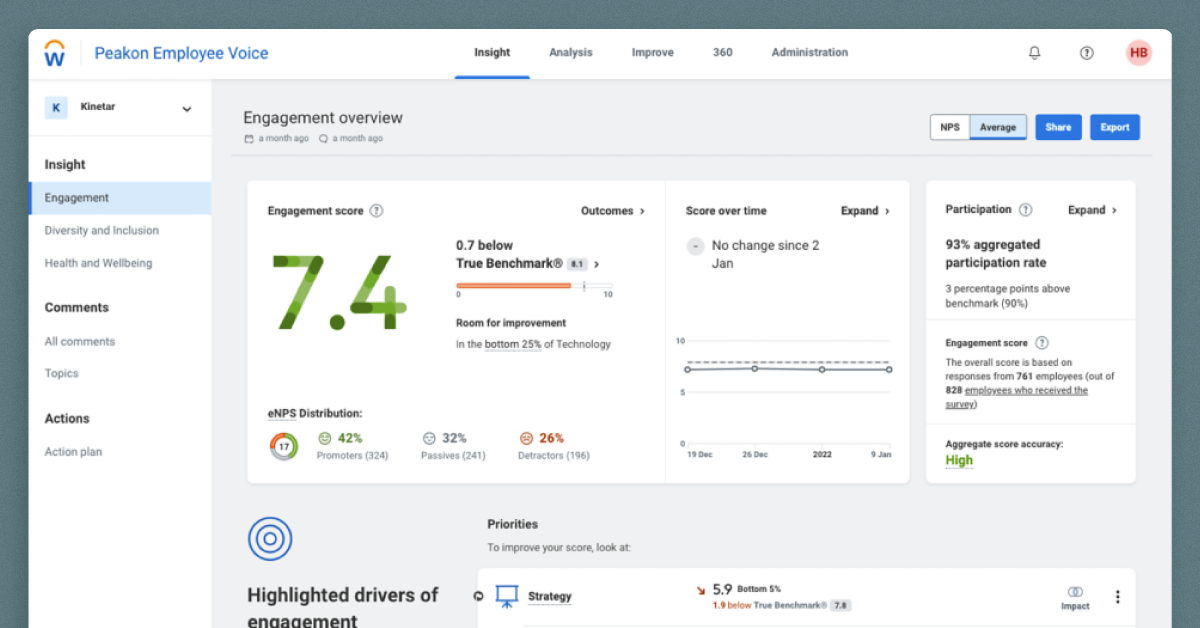Image resolution: width=1200 pixels, height=628 pixels.
Task: Click the Detractors sad face icon
Action: (x=526, y=438)
